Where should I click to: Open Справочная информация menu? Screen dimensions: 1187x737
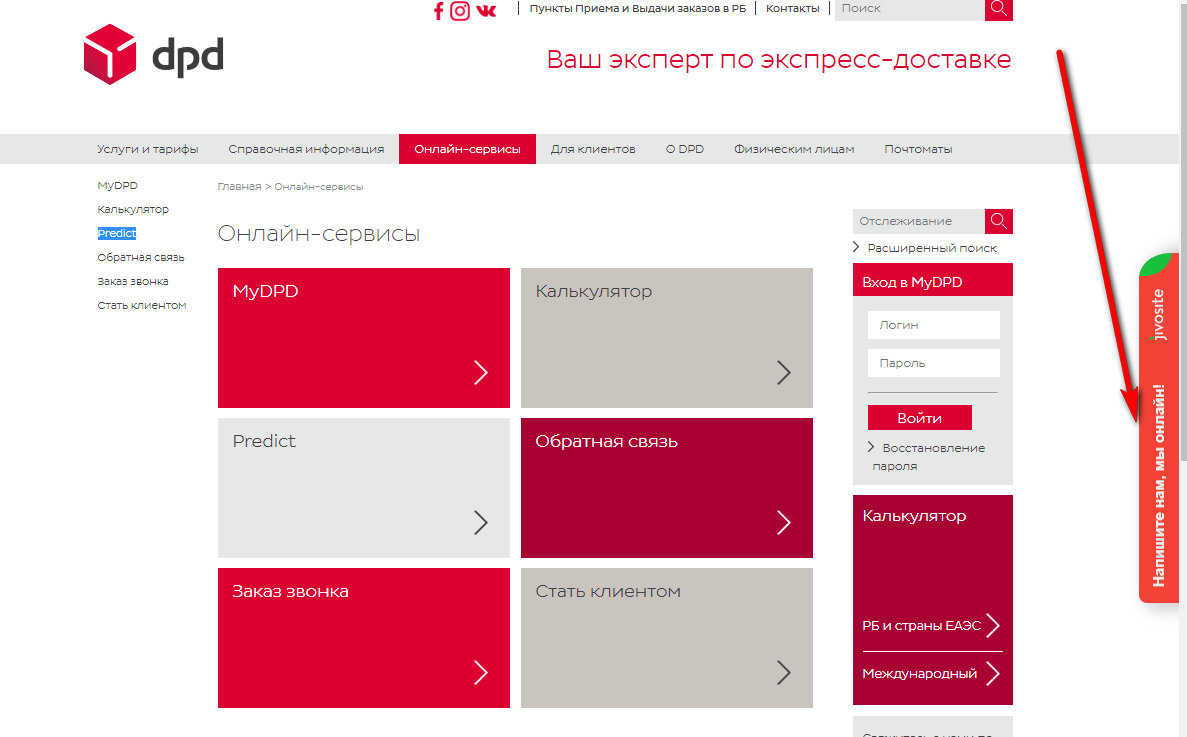pos(306,149)
